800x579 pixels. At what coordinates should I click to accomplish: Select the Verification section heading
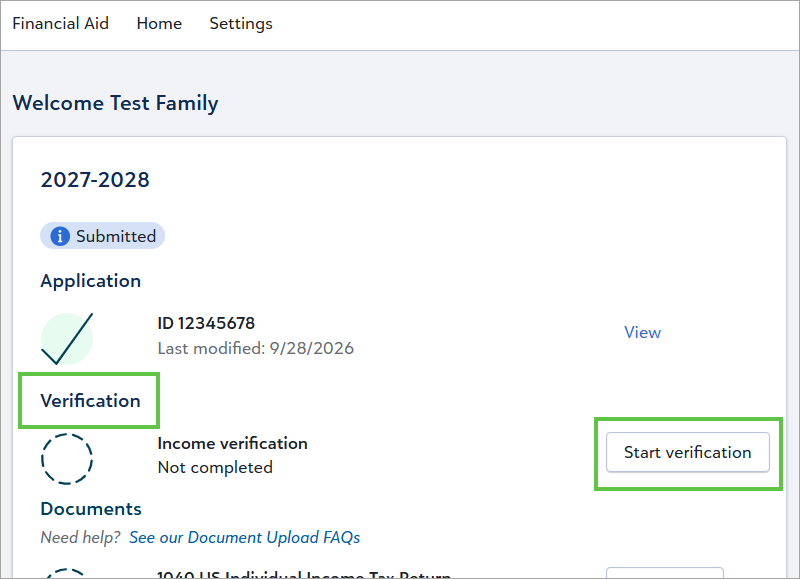click(x=90, y=401)
